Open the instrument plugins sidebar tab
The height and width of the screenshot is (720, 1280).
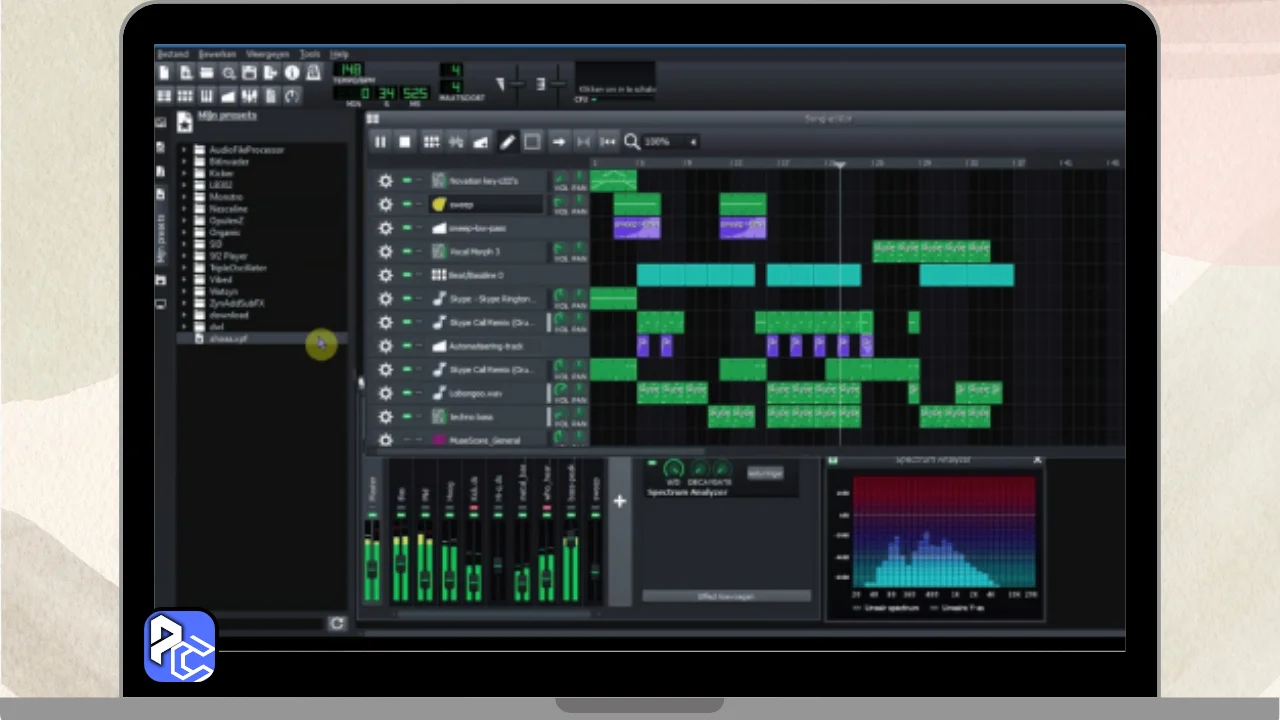pyautogui.click(x=161, y=122)
